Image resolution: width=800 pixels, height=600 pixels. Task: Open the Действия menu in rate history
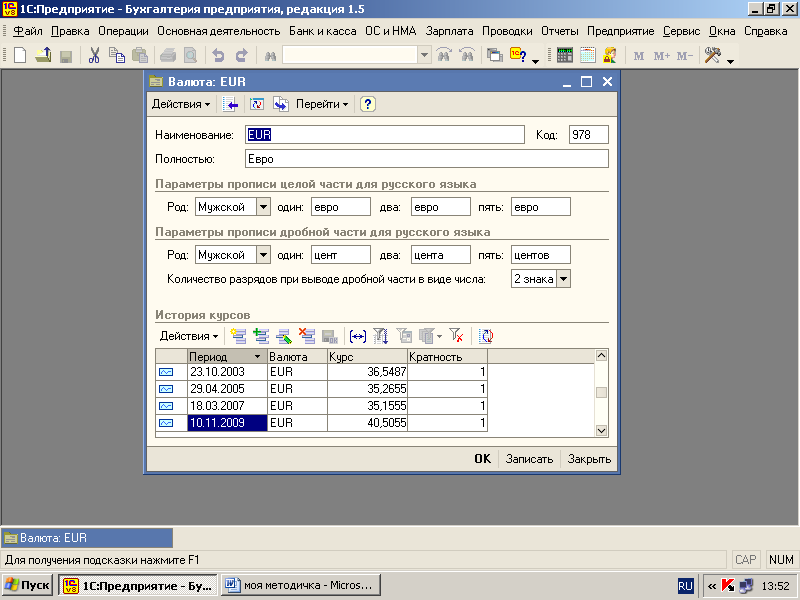[189, 336]
